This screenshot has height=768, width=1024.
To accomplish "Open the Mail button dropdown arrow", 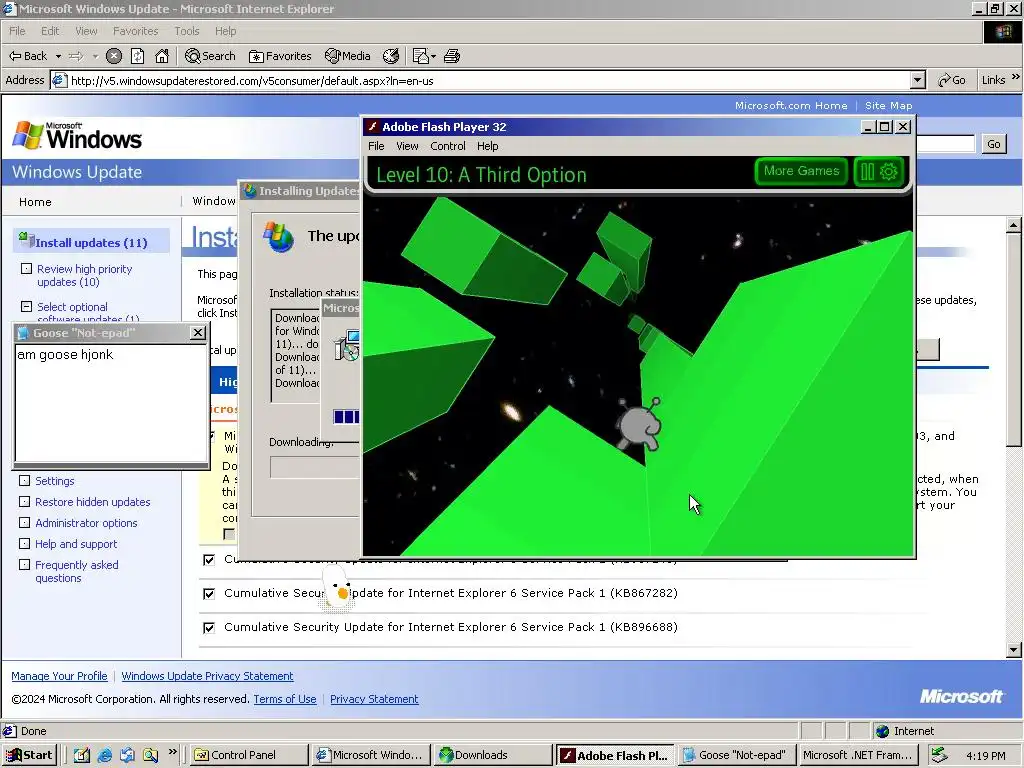I will 433,56.
